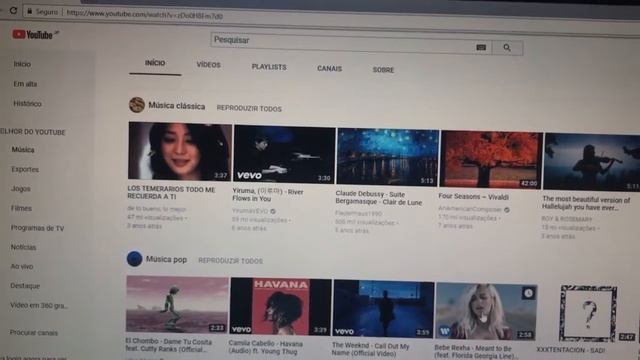Open the CANAIS tab
This screenshot has width=640, height=360.
pos(329,69)
